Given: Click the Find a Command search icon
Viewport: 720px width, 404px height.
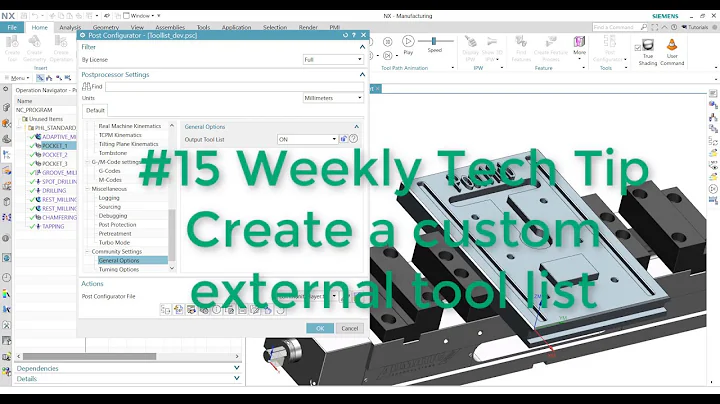Looking at the screenshot, I should pos(644,28).
